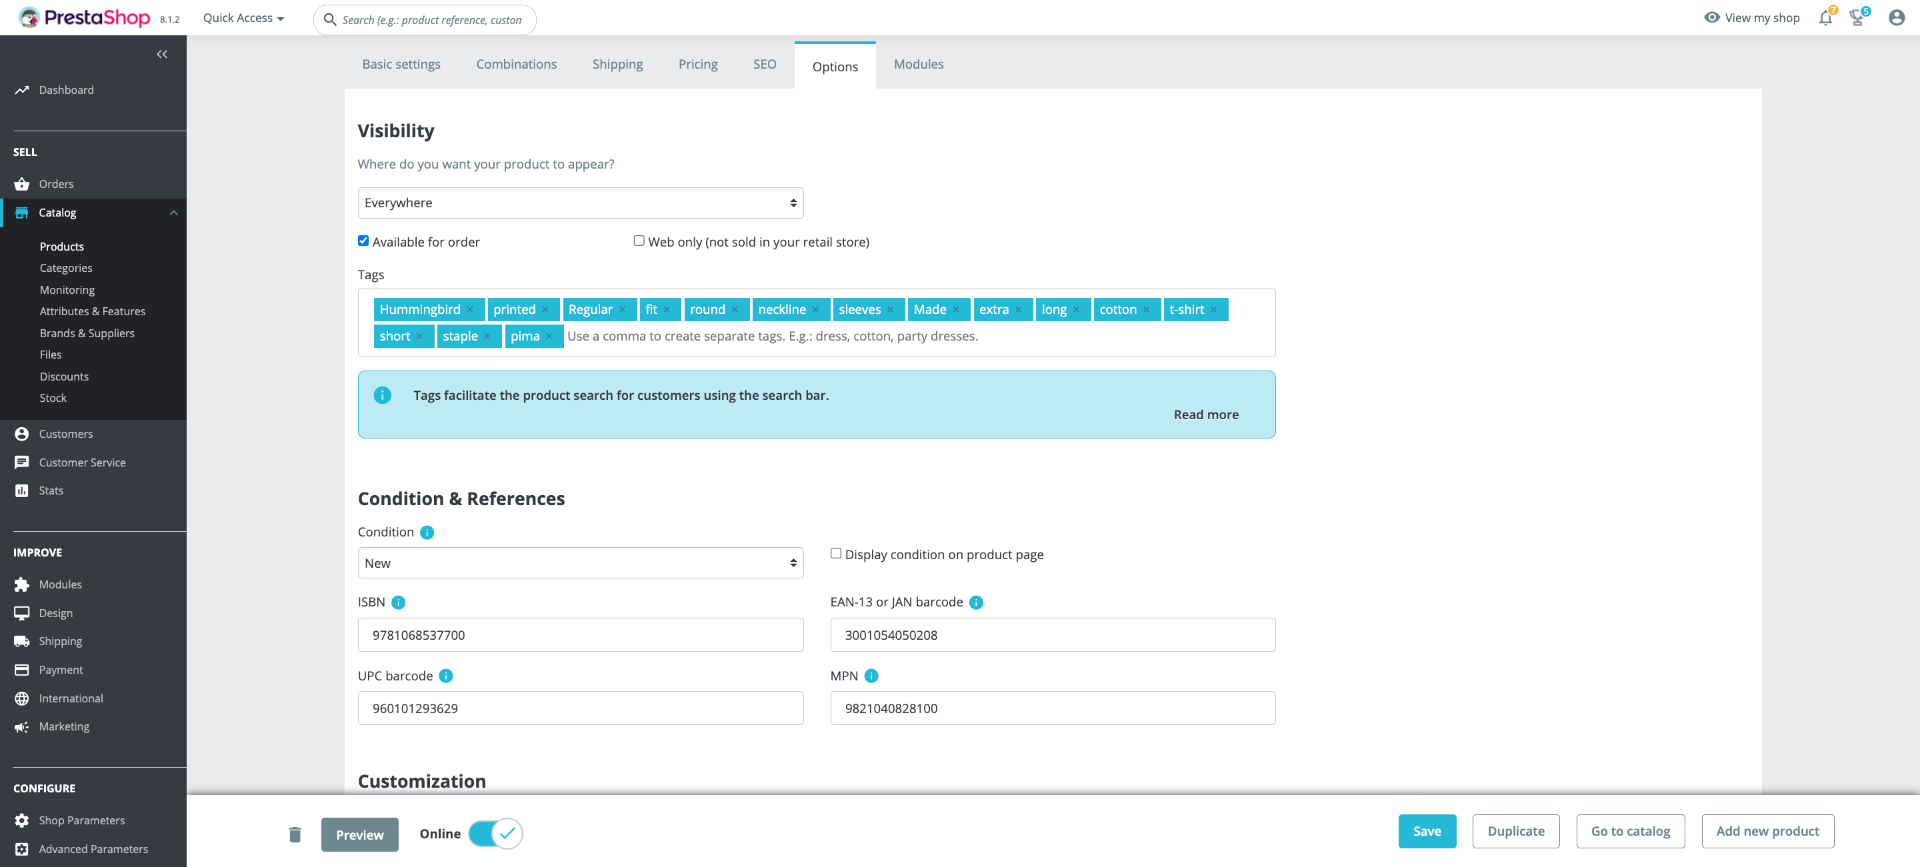
Task: Switch to Pricing tab
Action: point(698,64)
